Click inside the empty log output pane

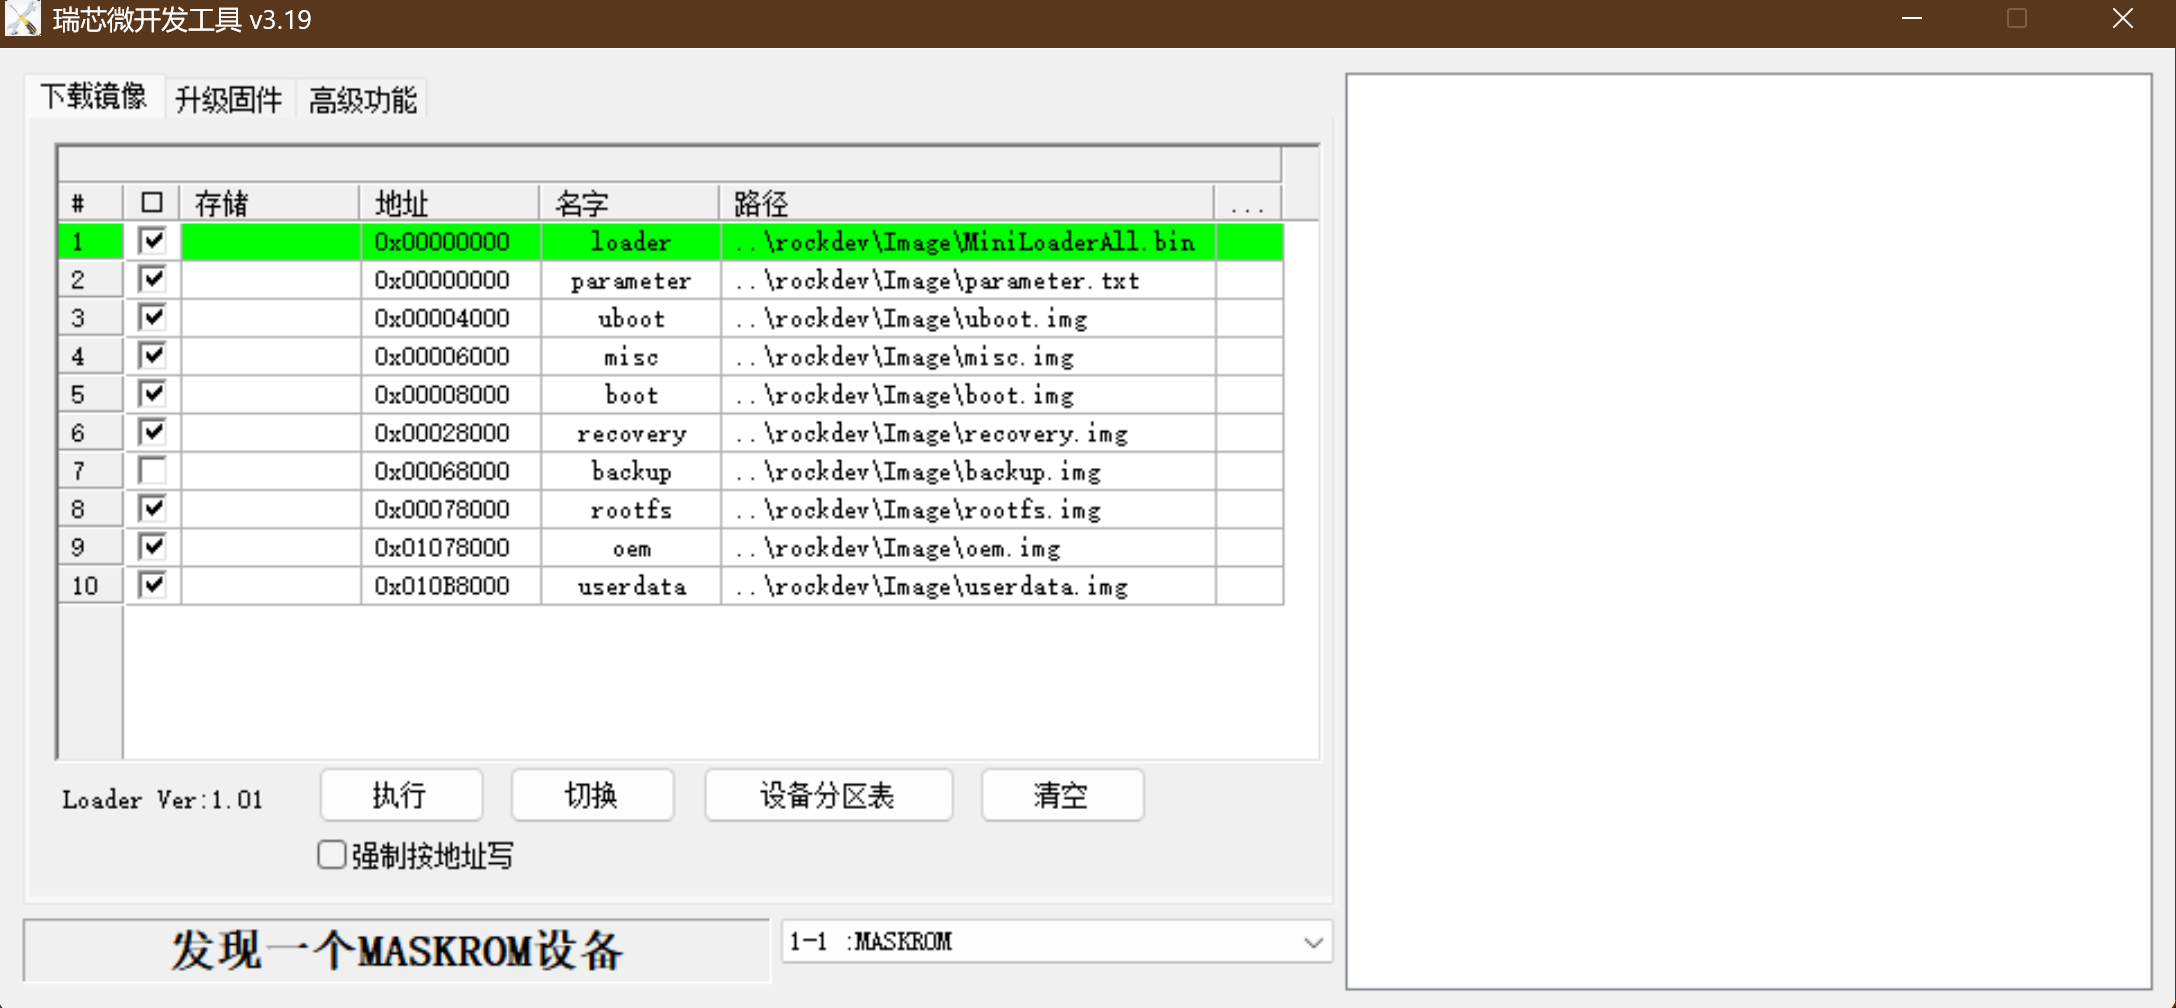(1748, 530)
